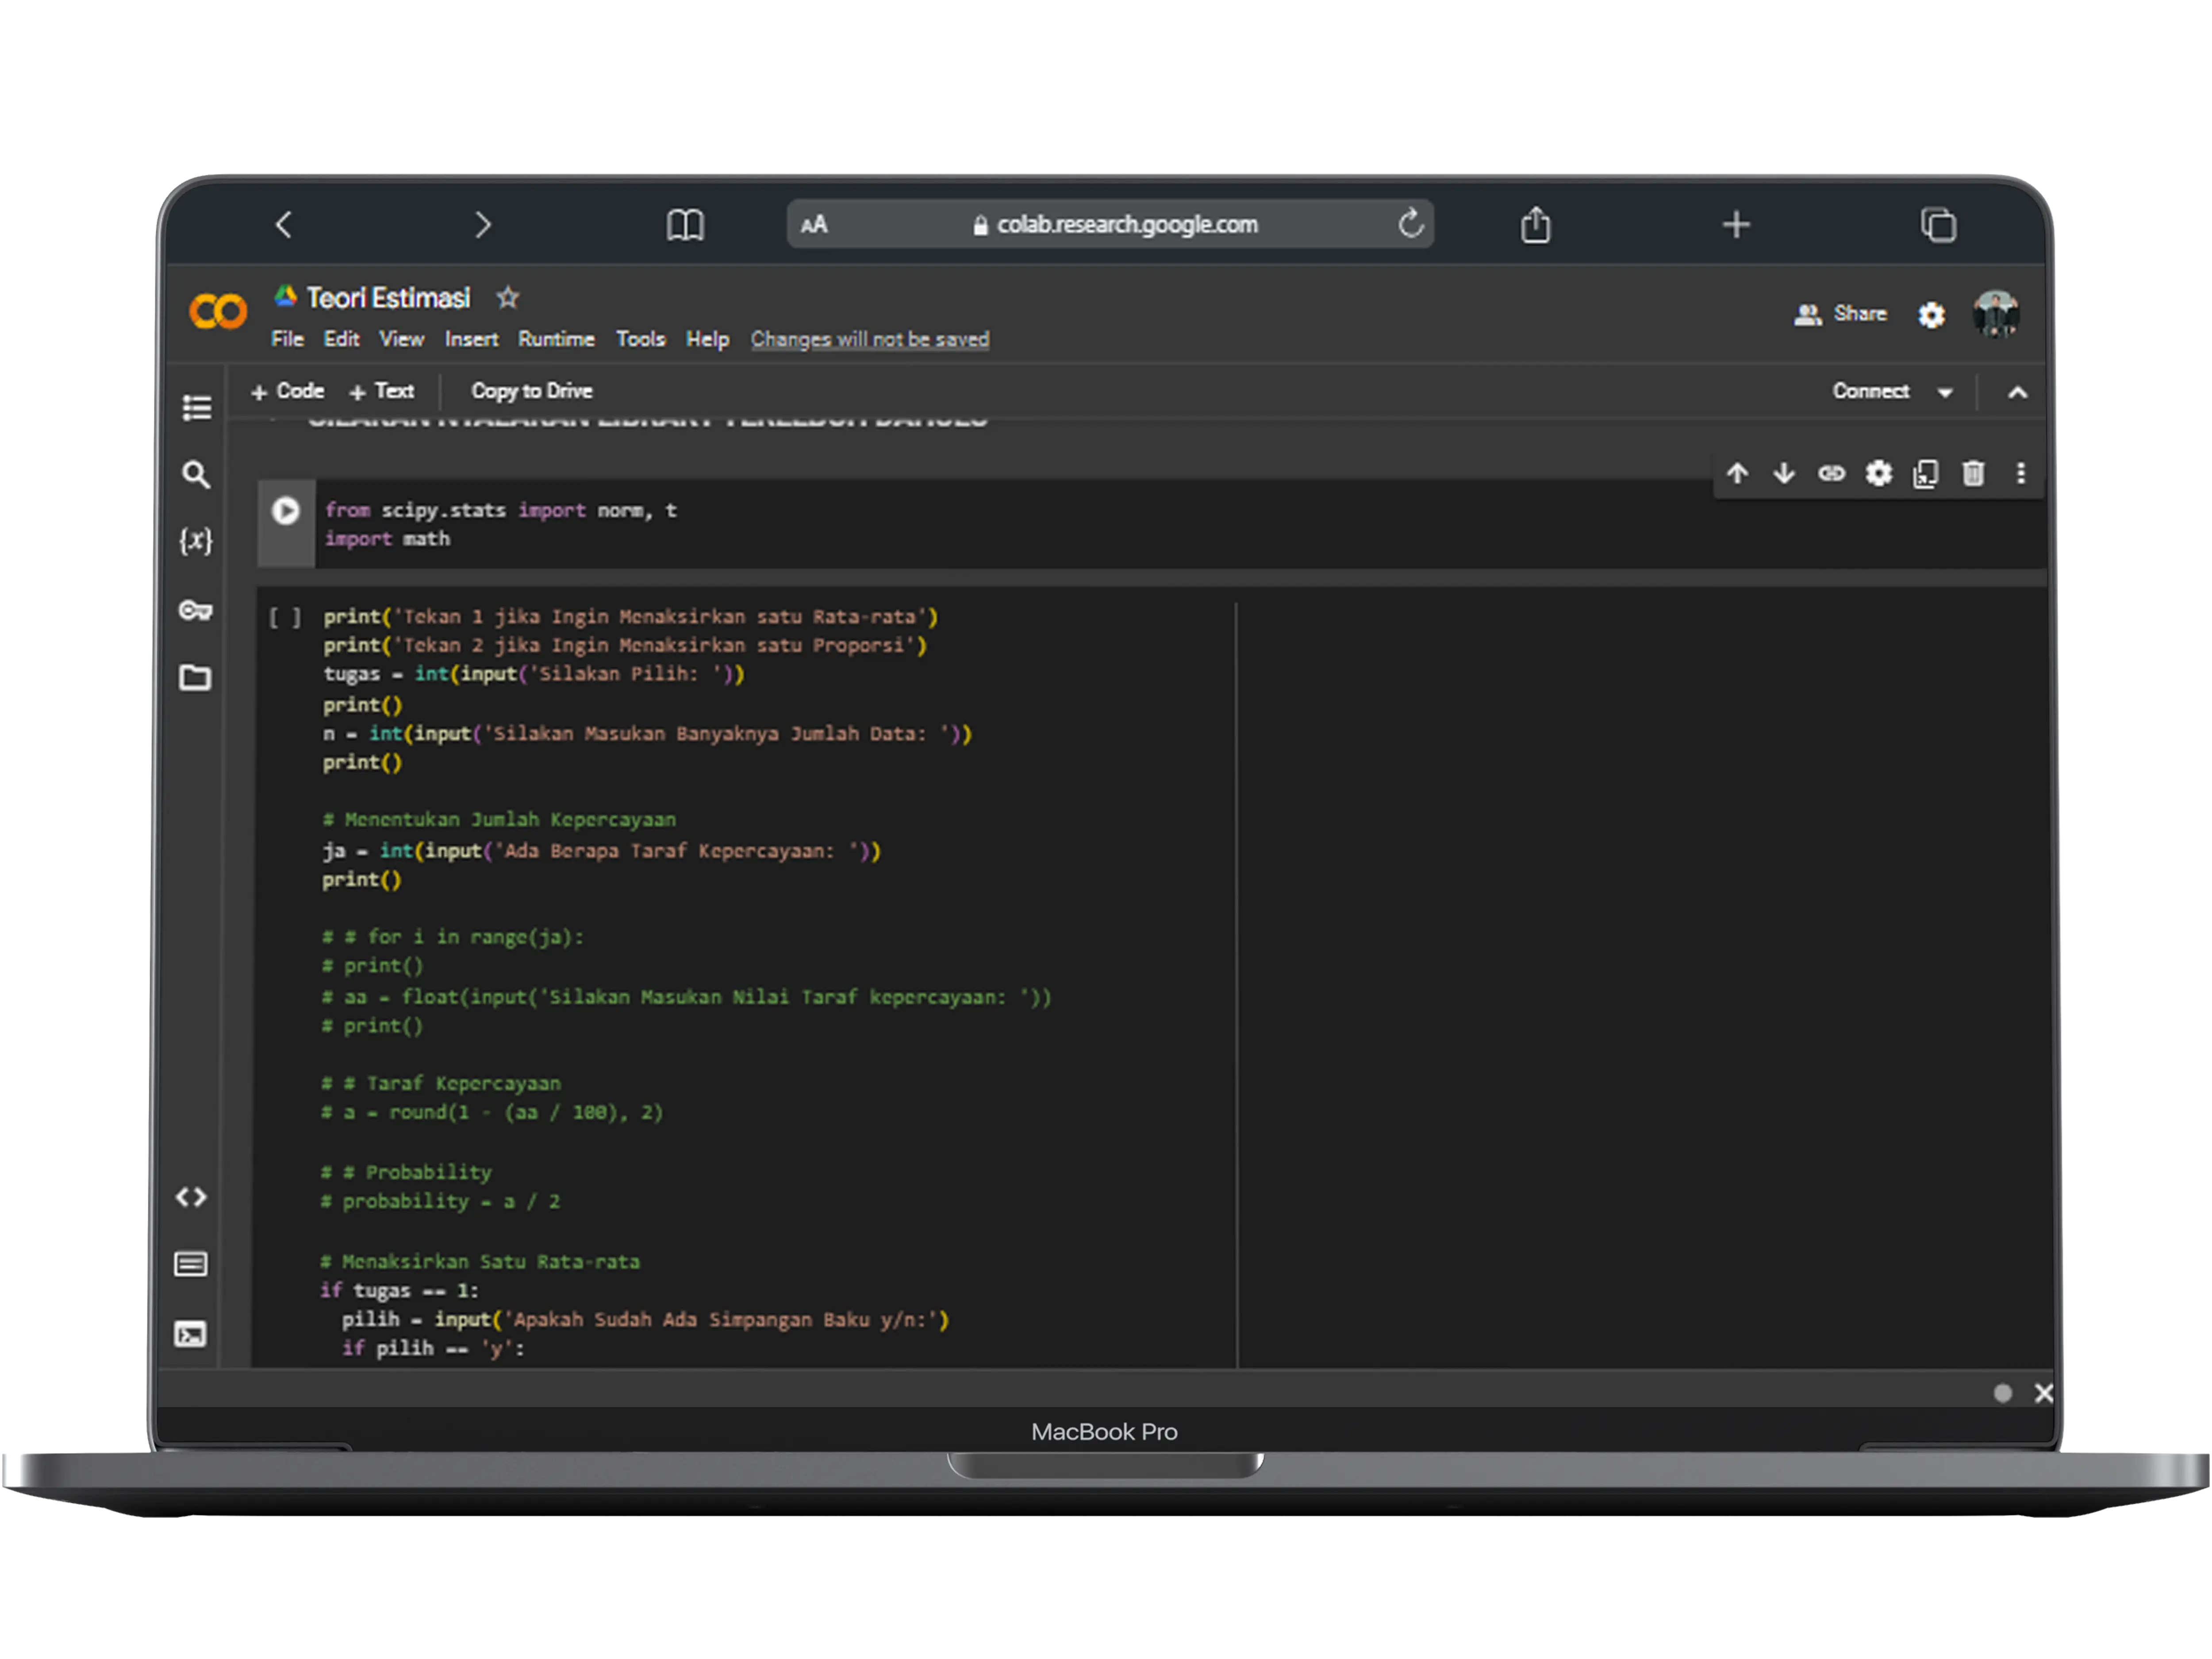Click Copy to Drive

pos(532,391)
